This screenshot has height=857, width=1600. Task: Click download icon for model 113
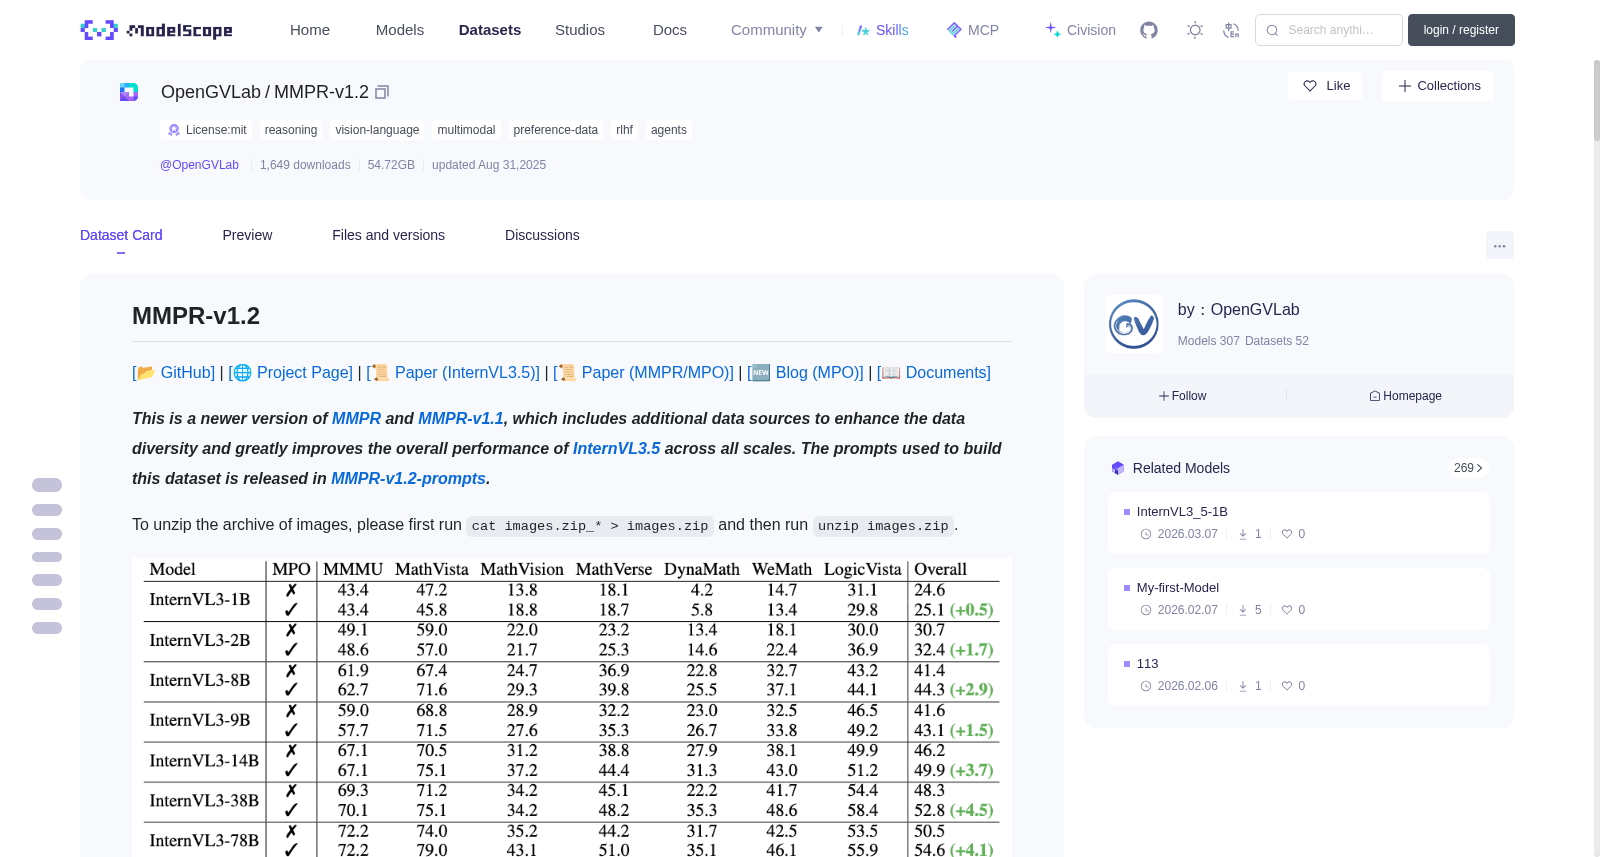[1243, 686]
